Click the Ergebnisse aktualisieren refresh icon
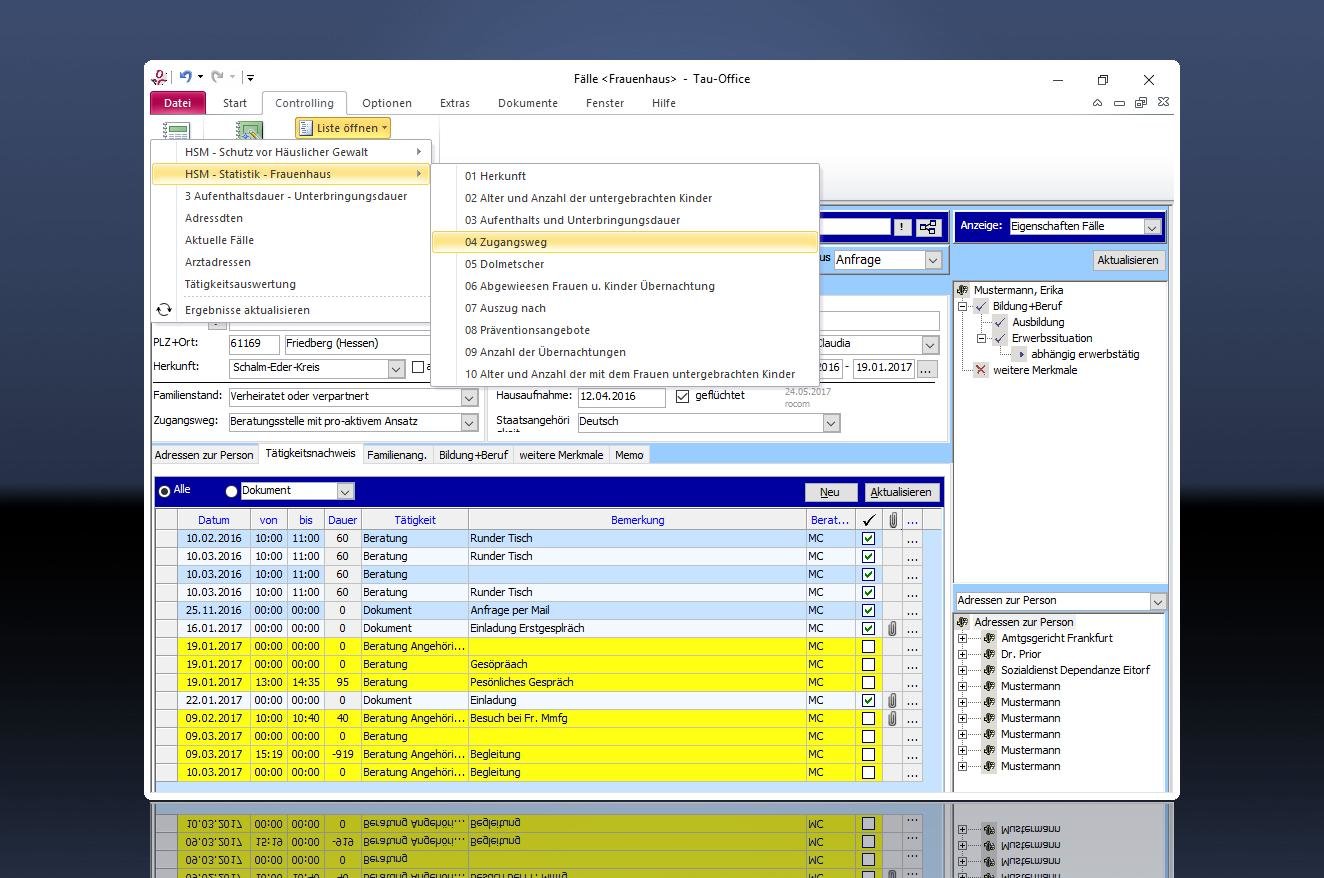This screenshot has width=1324, height=878. (164, 310)
